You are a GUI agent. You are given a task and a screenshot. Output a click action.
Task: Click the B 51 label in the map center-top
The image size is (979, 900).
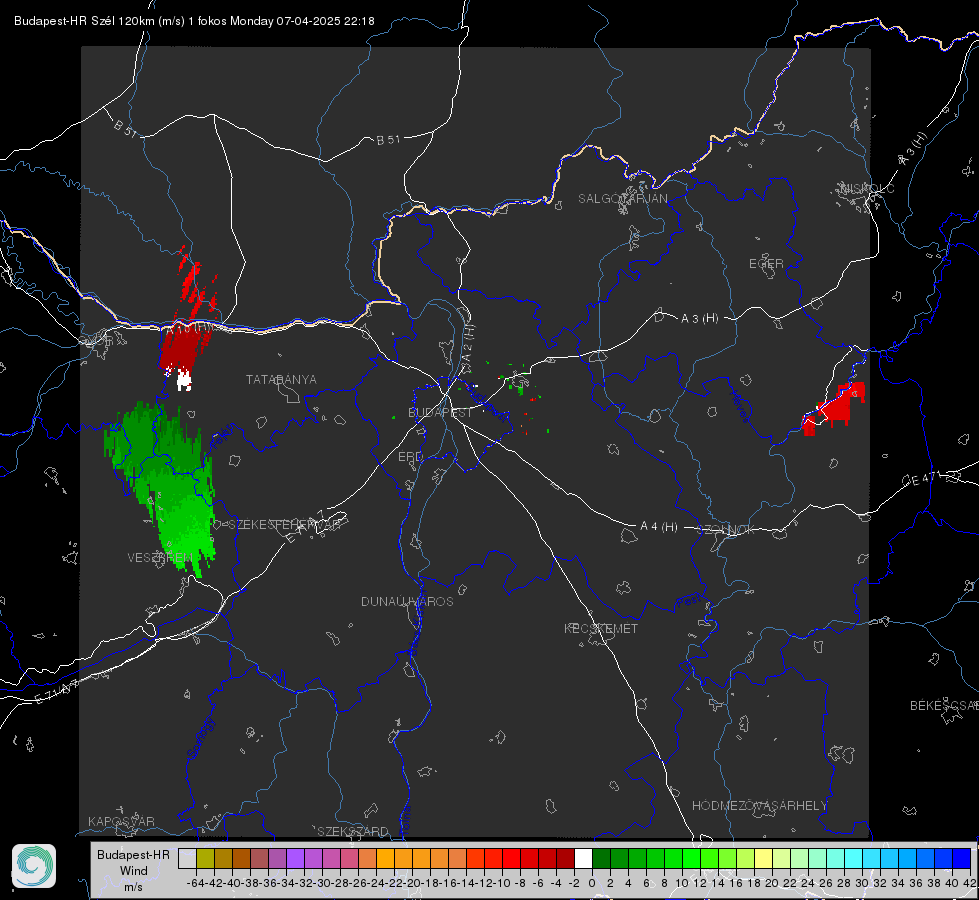point(388,140)
